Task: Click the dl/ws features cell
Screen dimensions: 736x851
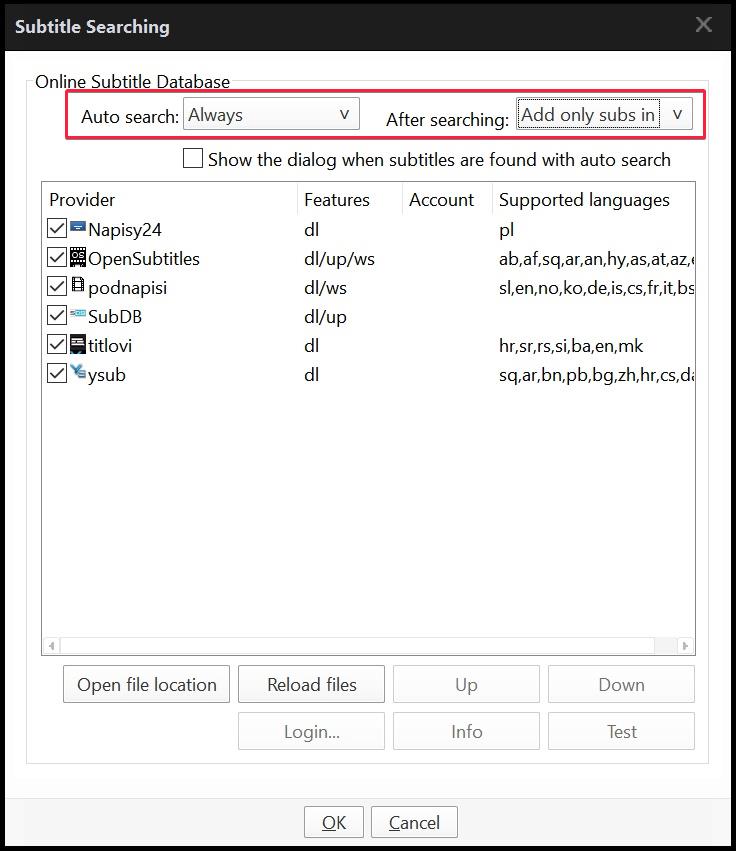Action: pyautogui.click(x=325, y=288)
